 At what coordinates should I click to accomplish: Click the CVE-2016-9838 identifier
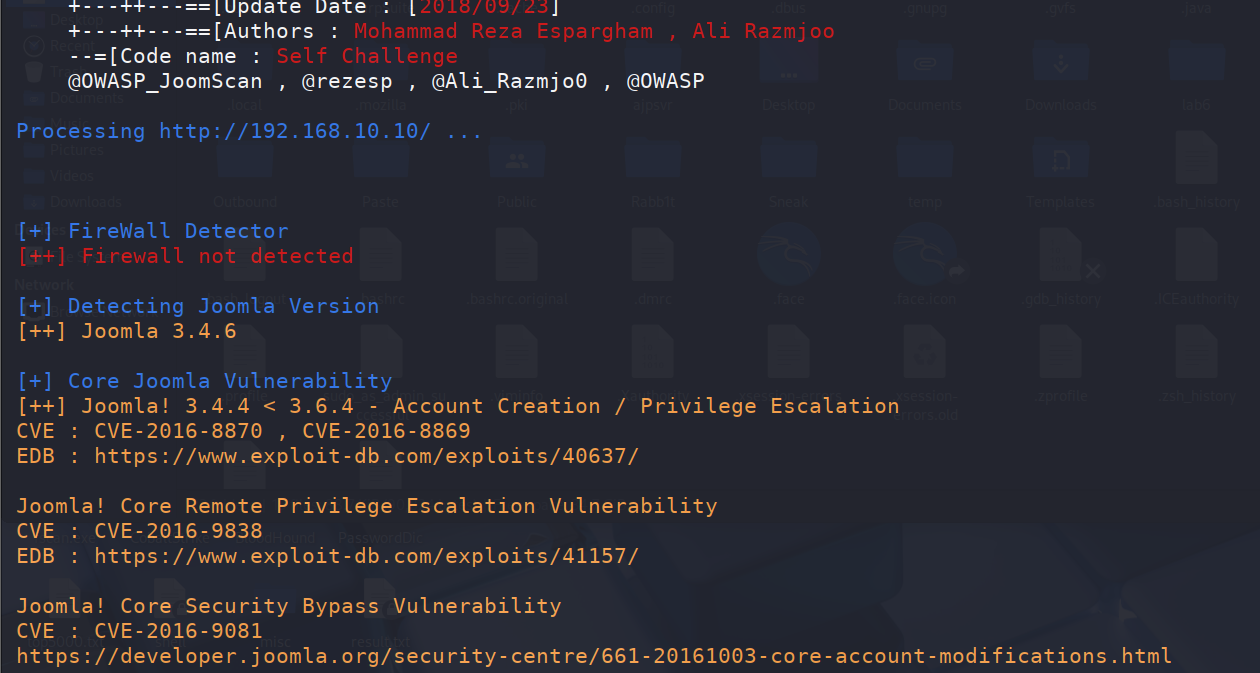[x=178, y=531]
